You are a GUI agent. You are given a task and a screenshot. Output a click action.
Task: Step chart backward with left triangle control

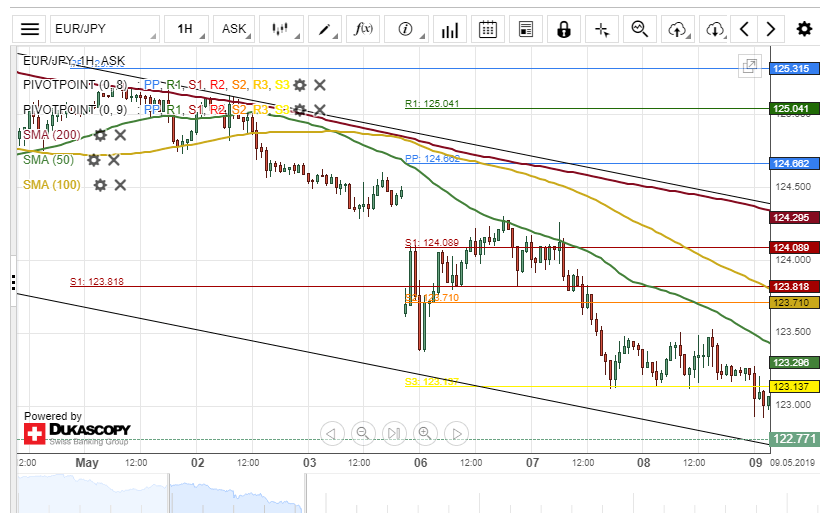point(332,433)
